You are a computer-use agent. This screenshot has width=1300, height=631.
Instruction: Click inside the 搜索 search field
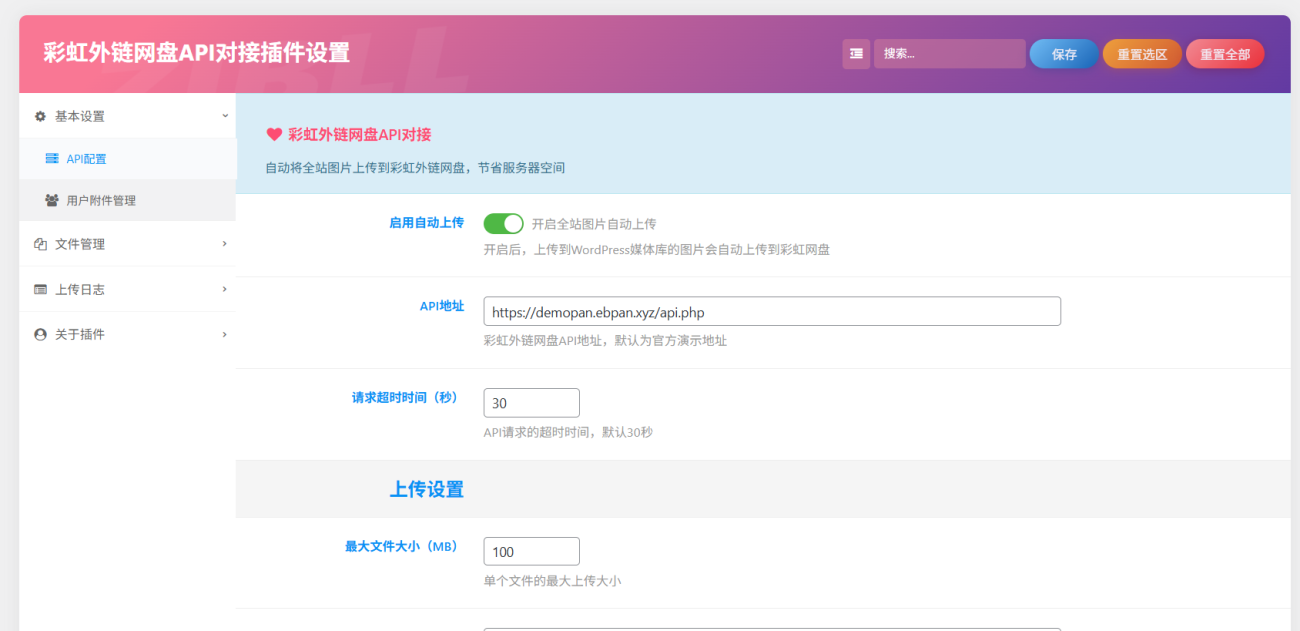[948, 52]
